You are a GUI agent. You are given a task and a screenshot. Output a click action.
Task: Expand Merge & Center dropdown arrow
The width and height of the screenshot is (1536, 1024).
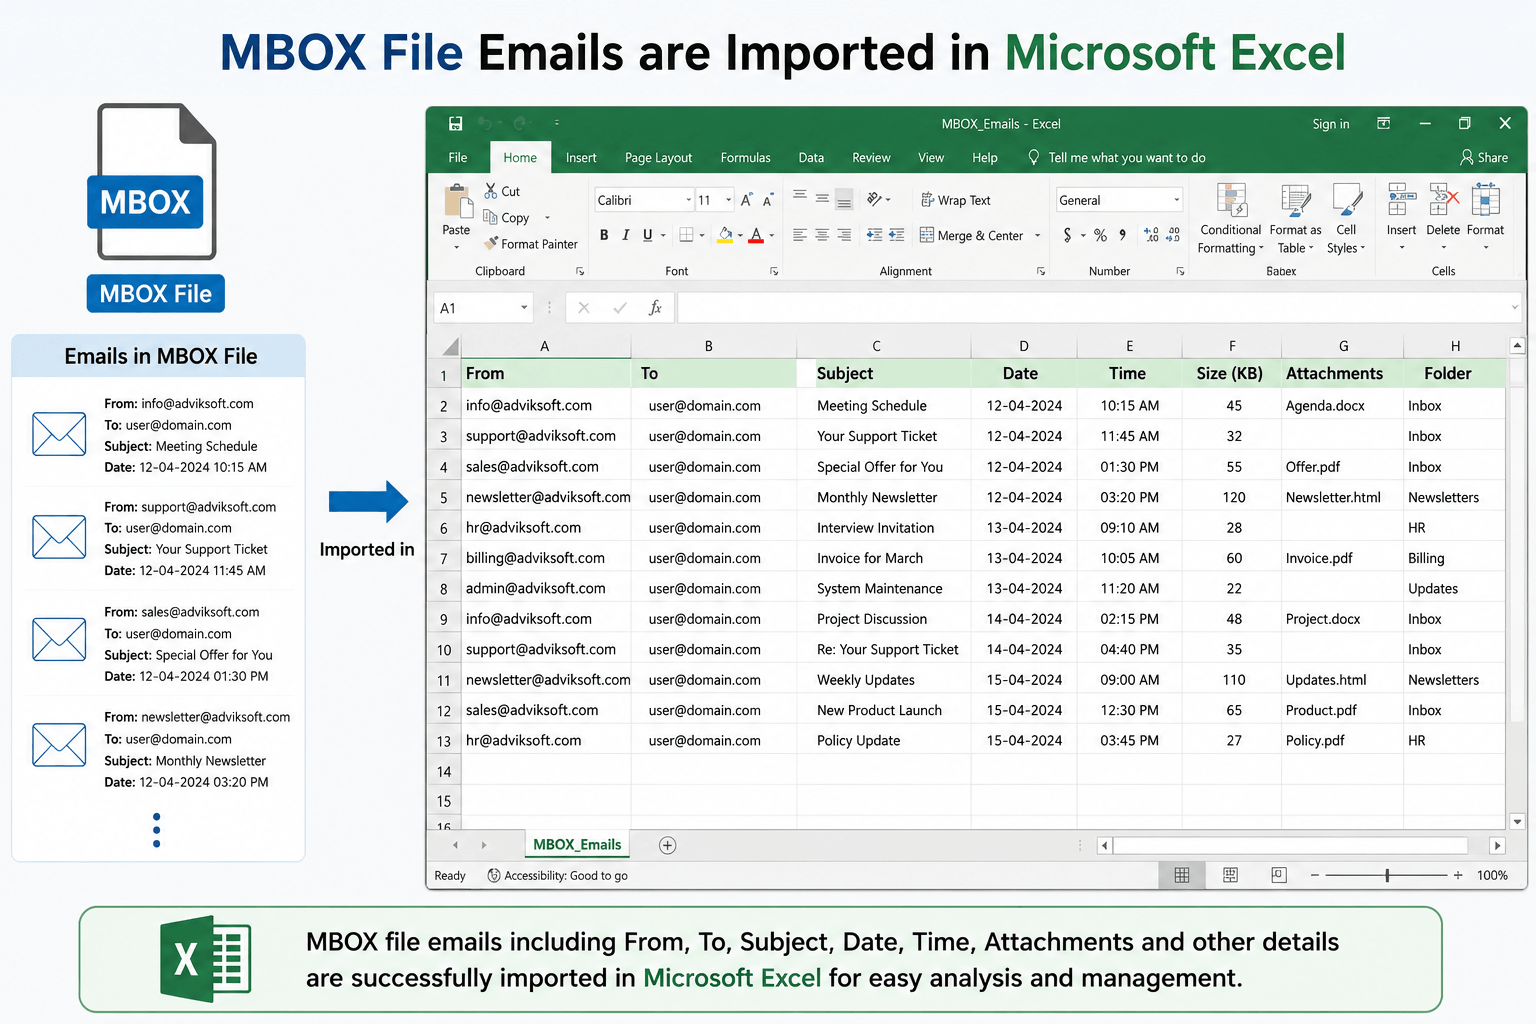pyautogui.click(x=1037, y=236)
